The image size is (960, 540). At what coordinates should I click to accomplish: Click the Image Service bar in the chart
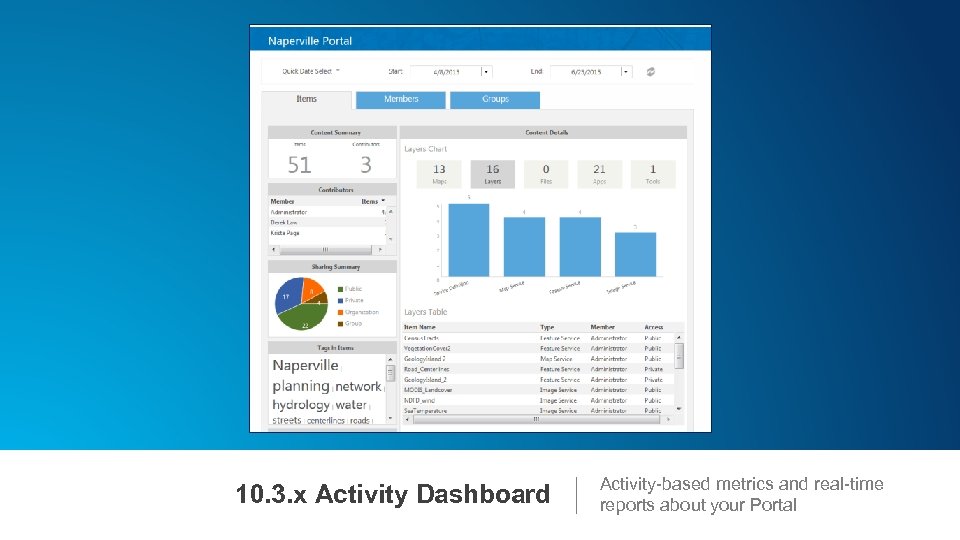[636, 255]
